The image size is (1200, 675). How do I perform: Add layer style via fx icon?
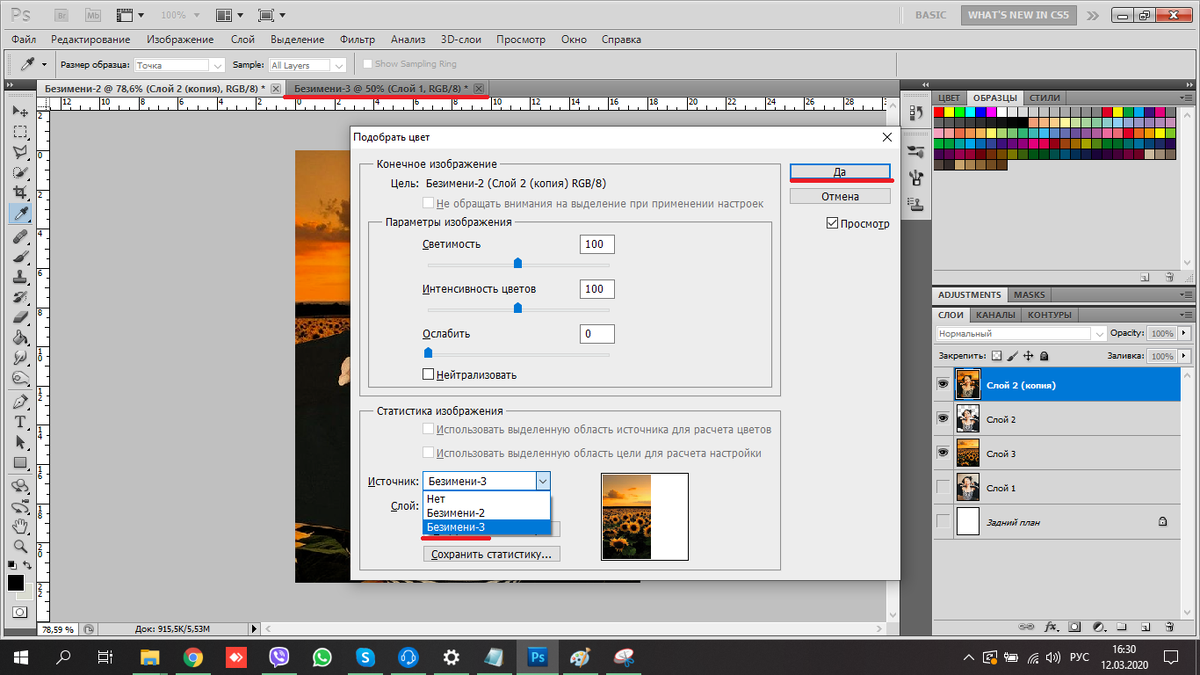tap(1051, 627)
